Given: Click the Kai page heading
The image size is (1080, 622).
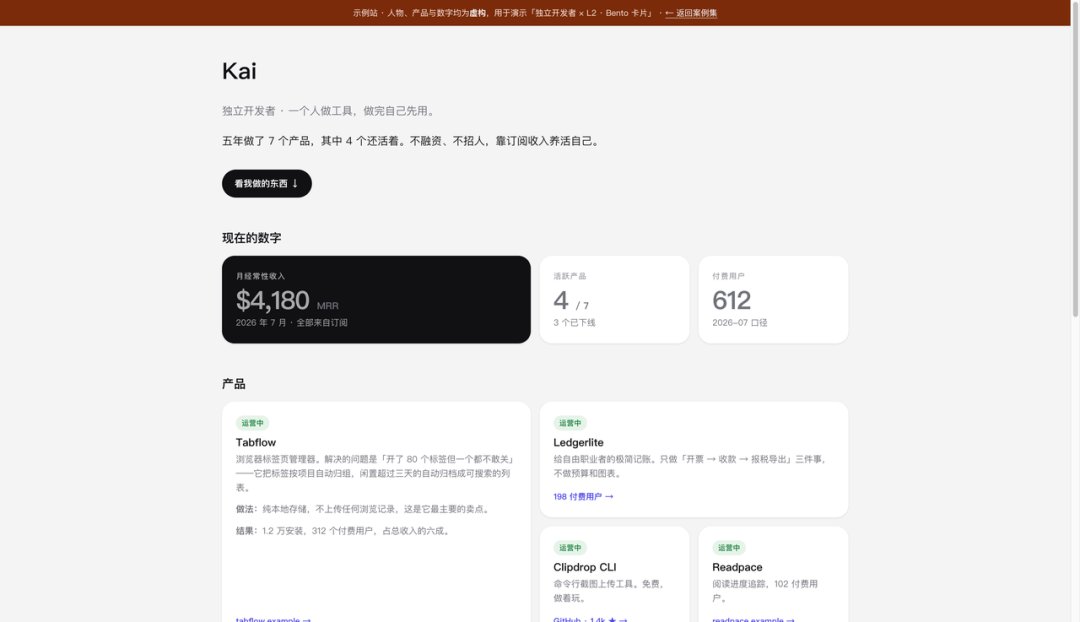Looking at the screenshot, I should [239, 71].
